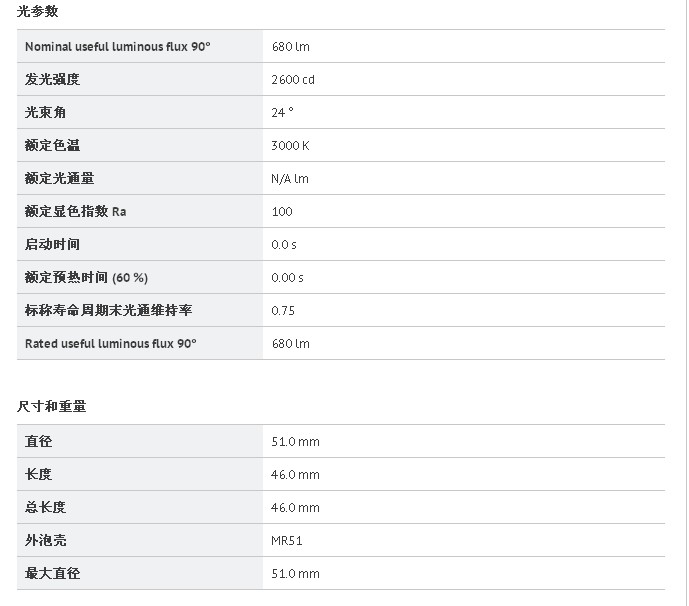Click the Rated useful luminous flux 90° label

click(x=110, y=343)
